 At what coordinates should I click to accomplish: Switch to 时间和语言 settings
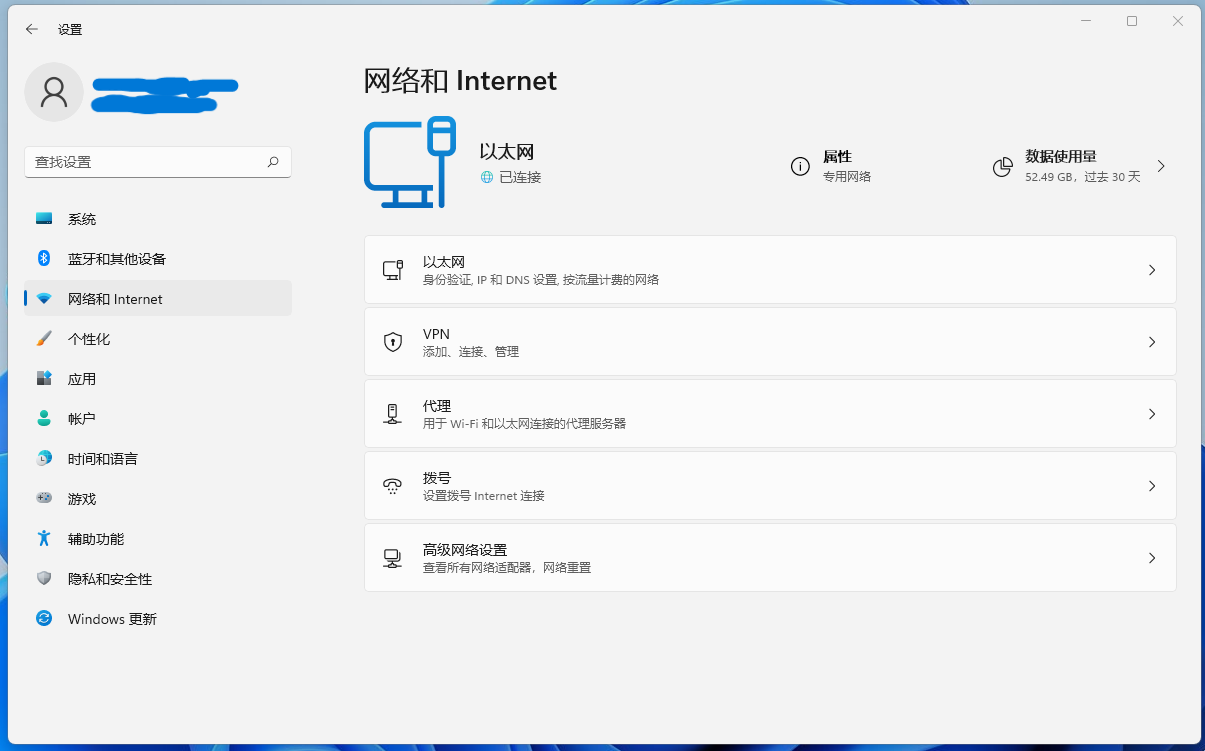tap(158, 459)
